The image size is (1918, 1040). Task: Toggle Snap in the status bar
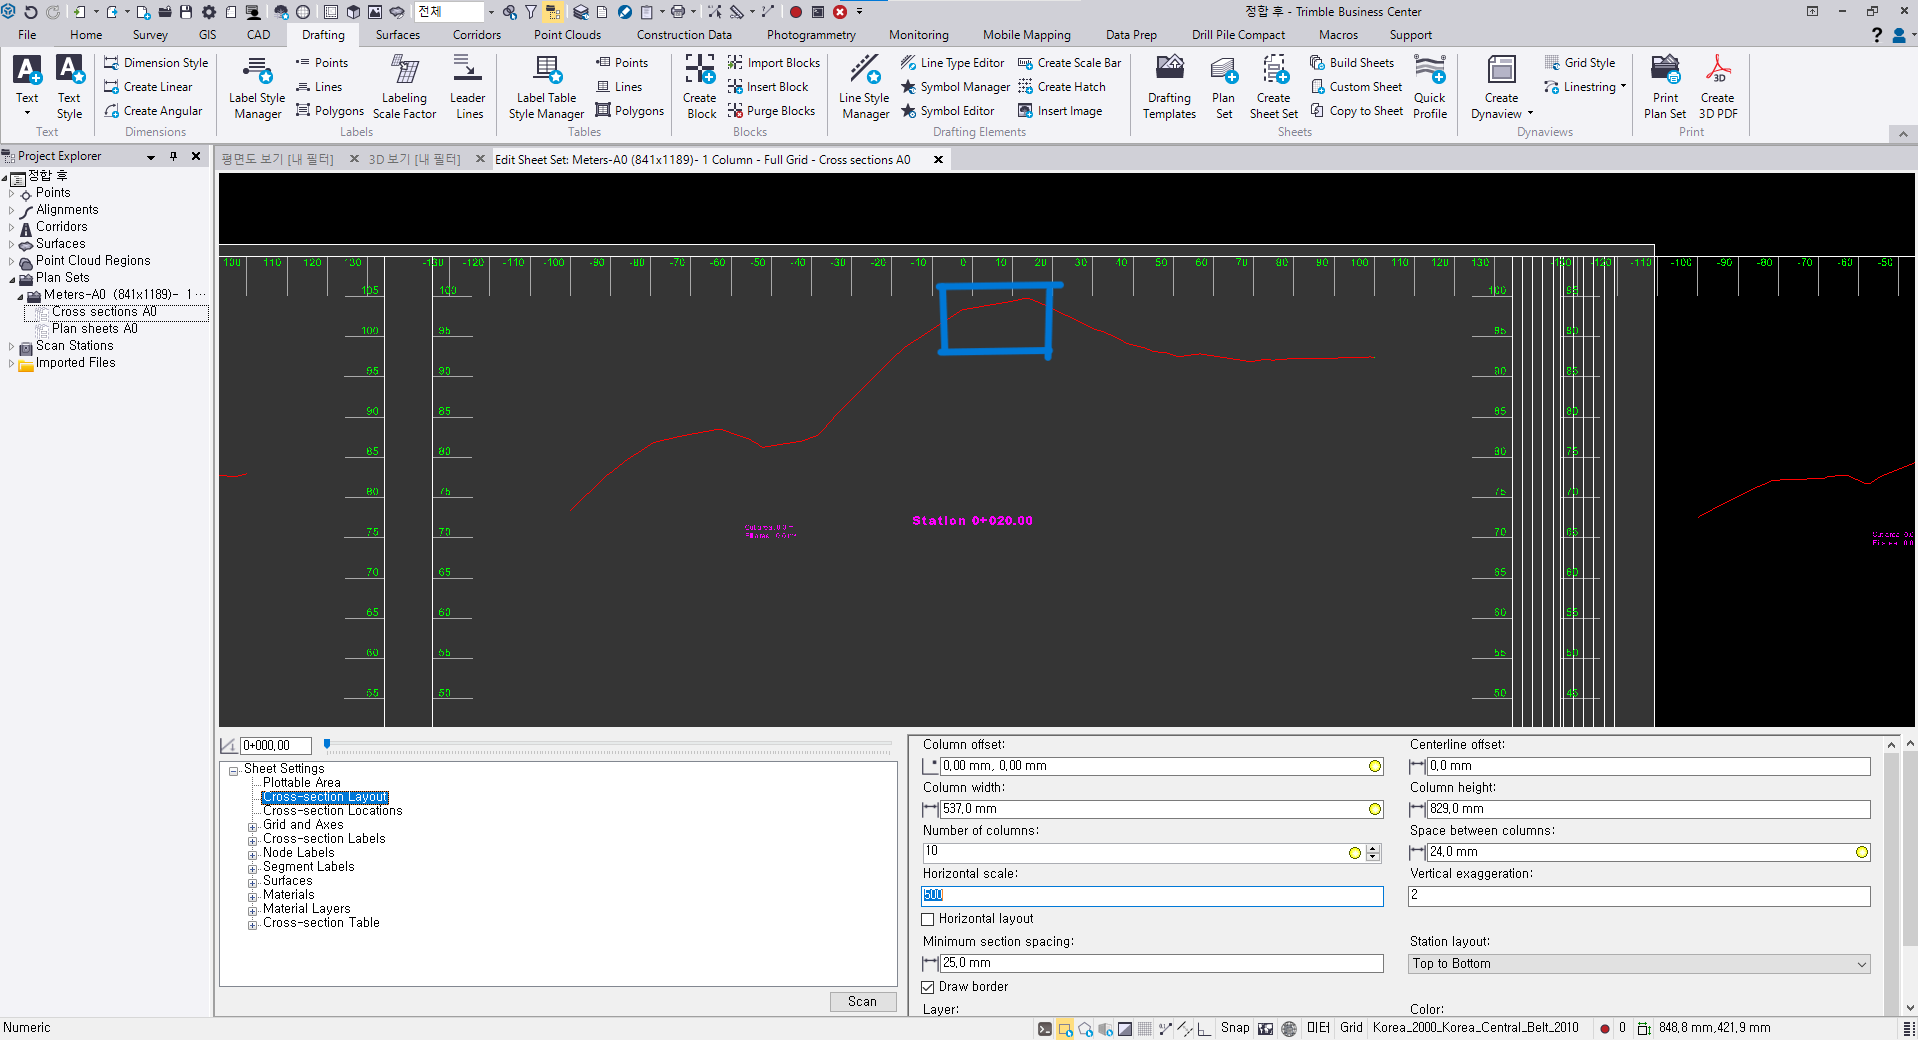tap(1234, 1028)
